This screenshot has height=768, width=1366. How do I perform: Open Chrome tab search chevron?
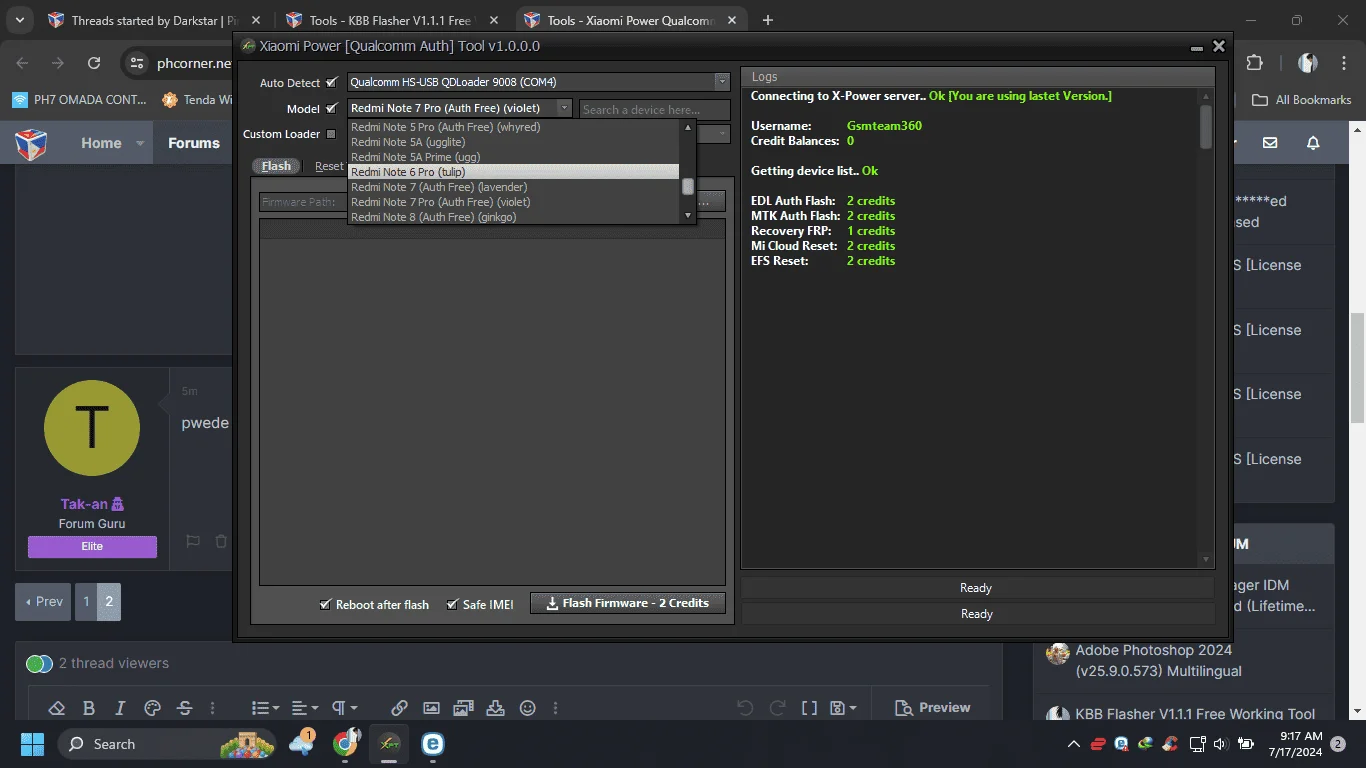coord(19,20)
